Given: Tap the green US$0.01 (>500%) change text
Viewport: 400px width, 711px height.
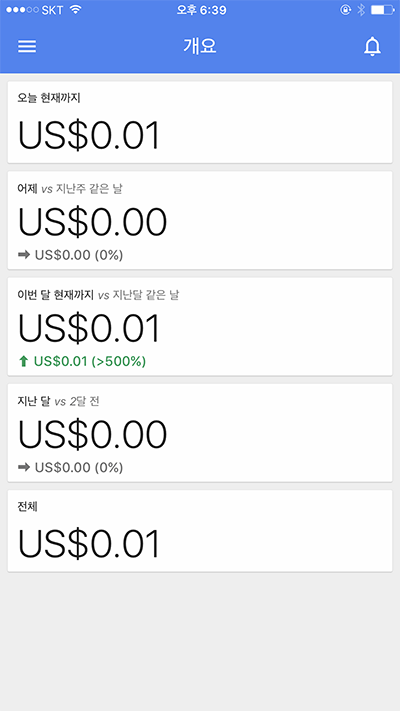Looking at the screenshot, I should 90,361.
